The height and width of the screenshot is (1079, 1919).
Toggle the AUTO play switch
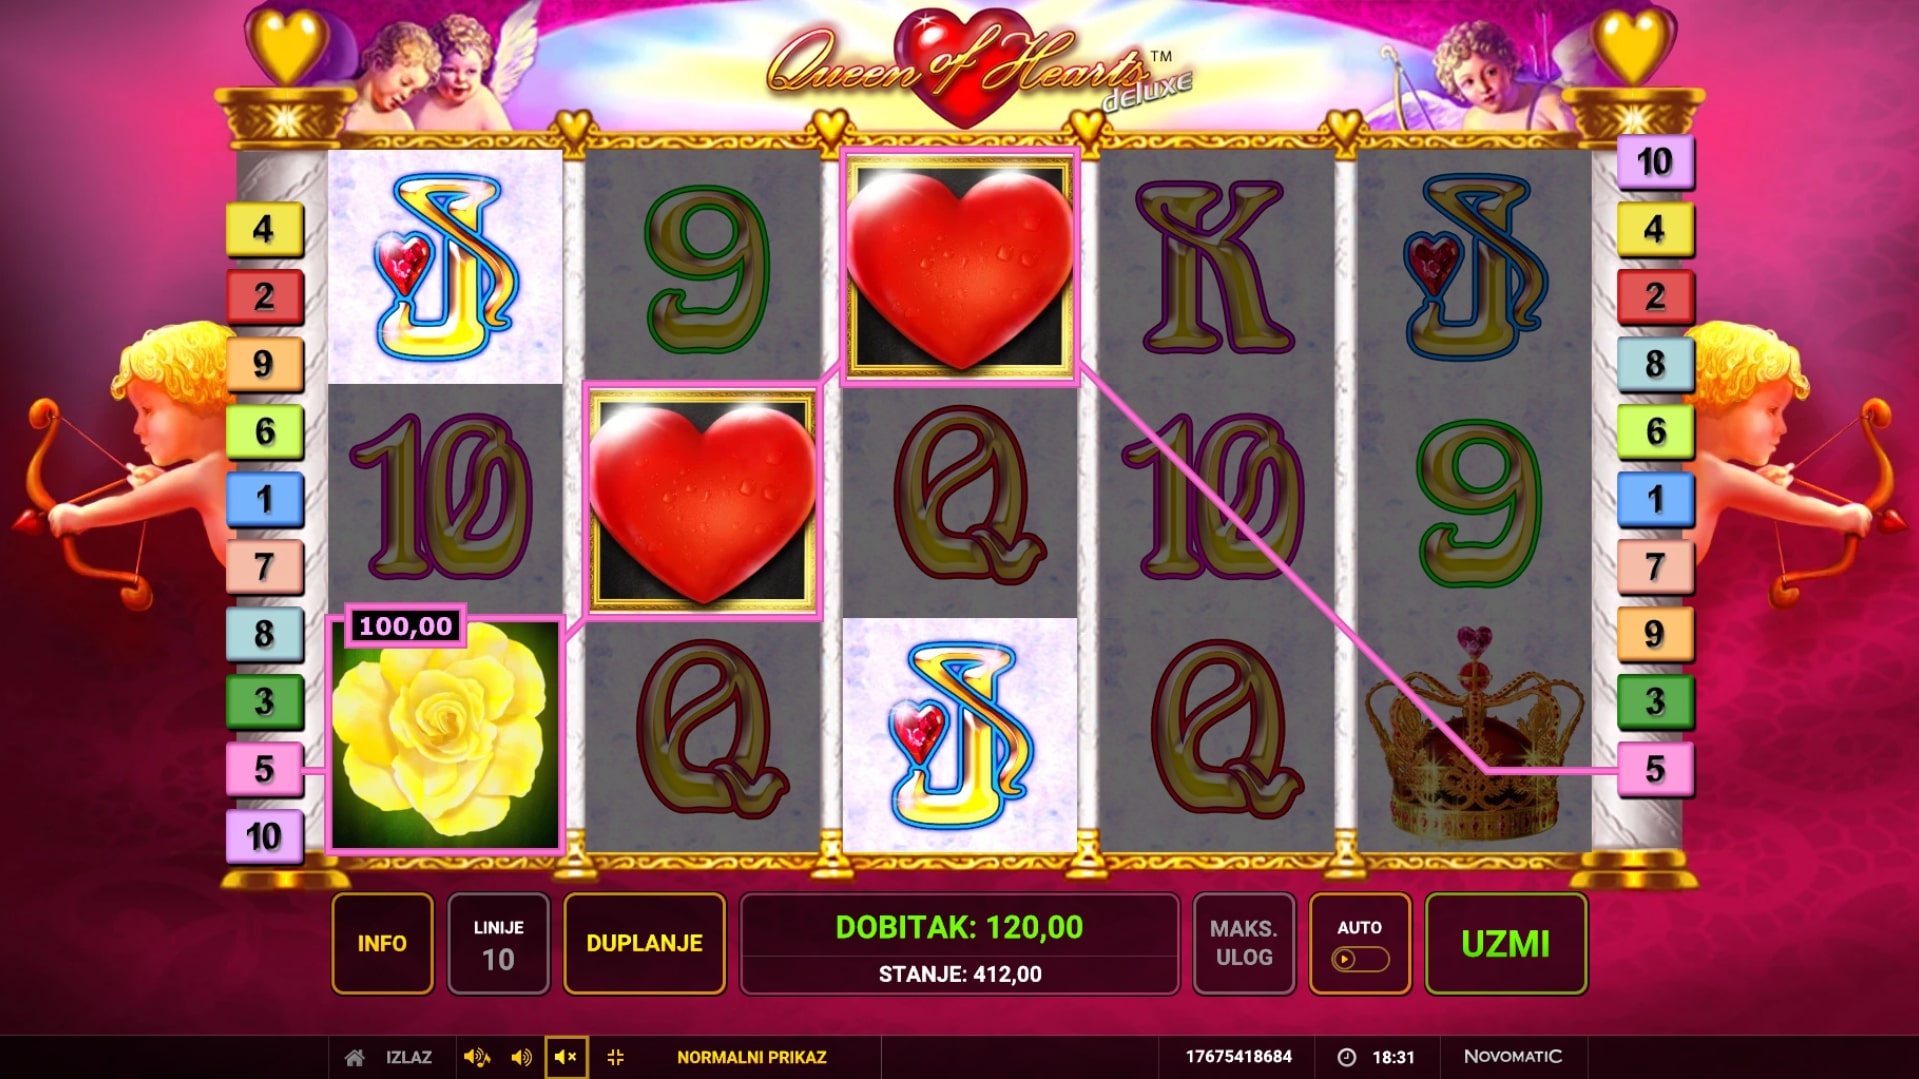pyautogui.click(x=1359, y=959)
